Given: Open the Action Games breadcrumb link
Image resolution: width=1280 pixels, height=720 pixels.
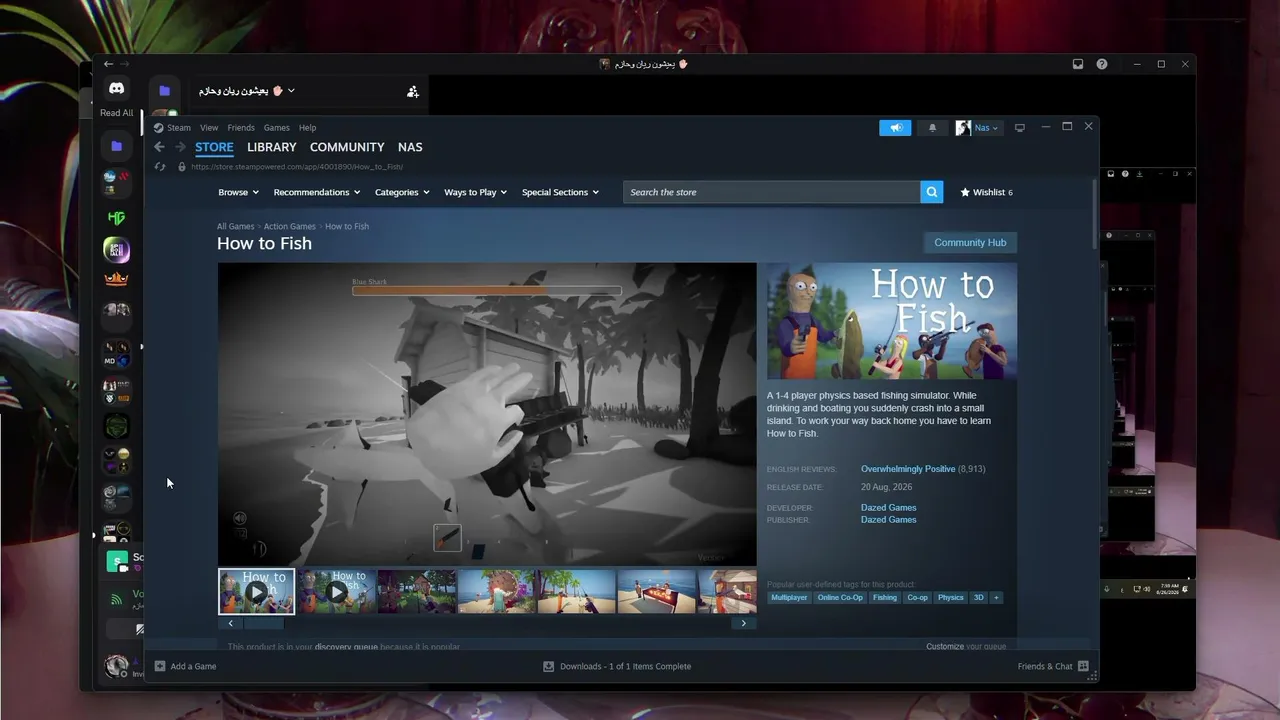Looking at the screenshot, I should [290, 227].
